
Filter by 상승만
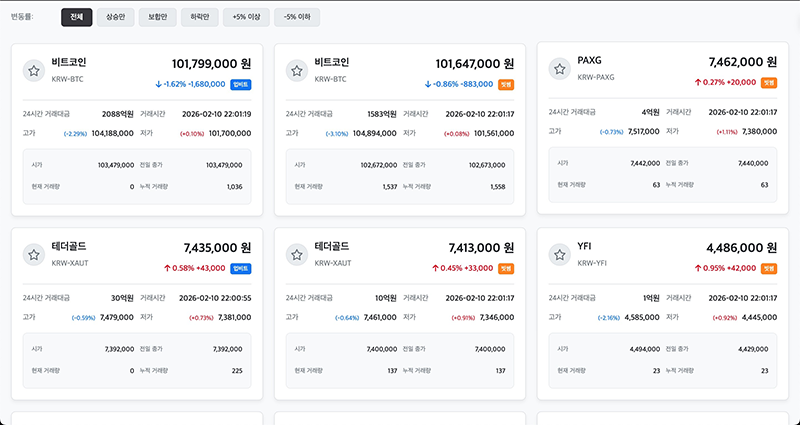[115, 17]
